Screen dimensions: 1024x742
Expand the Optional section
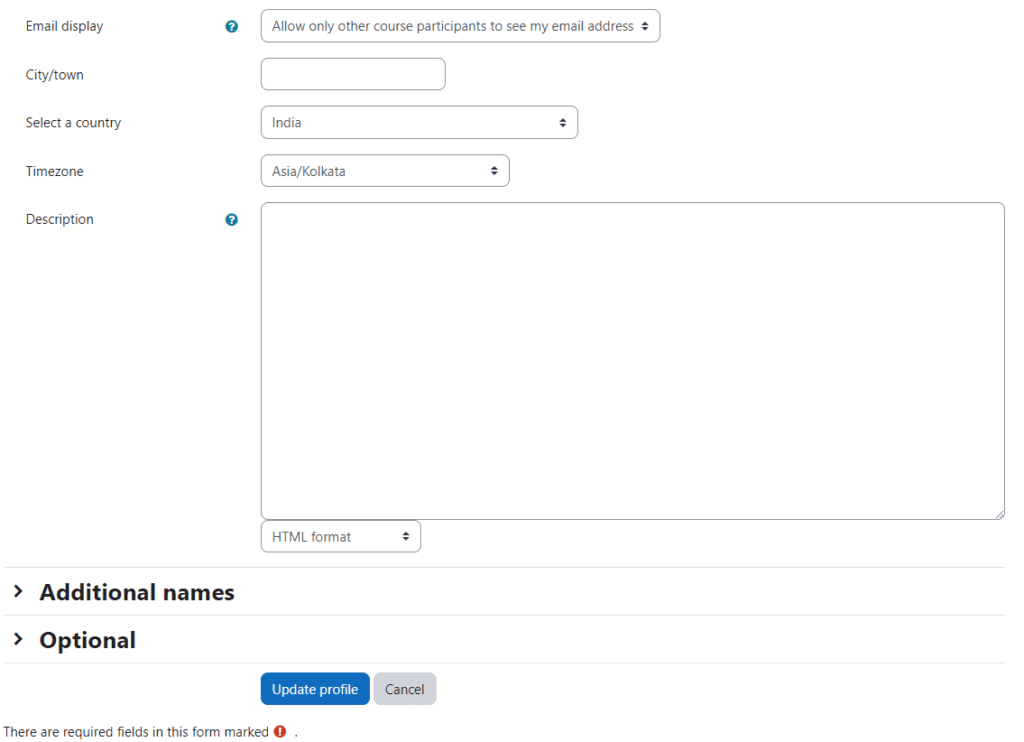(x=87, y=640)
